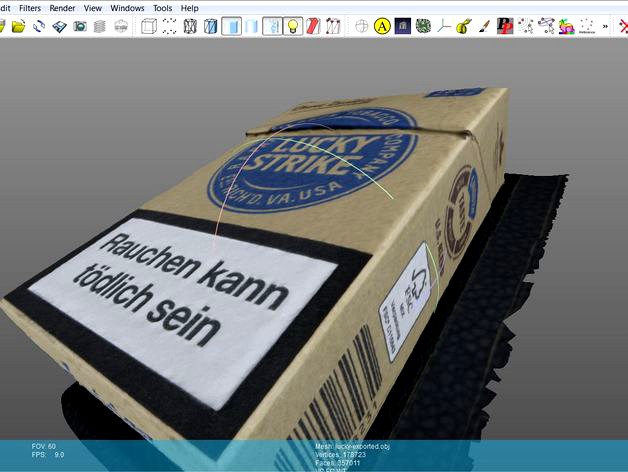Toggle the bounding box render mode
This screenshot has width=628, height=472.
click(149, 26)
